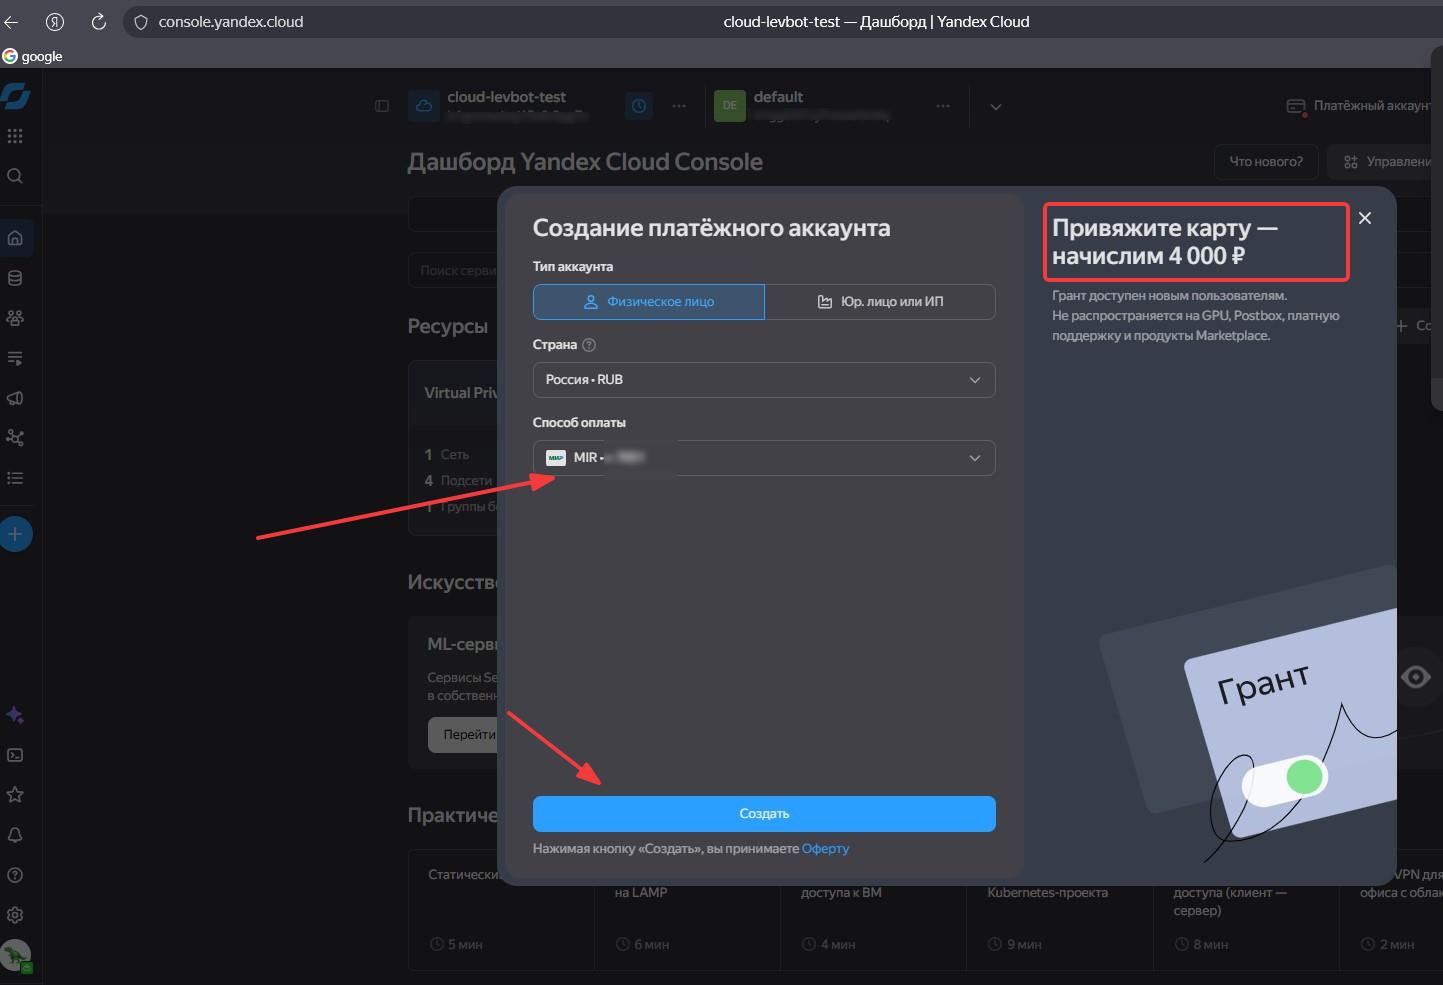Click the blue plus create button
This screenshot has width=1443, height=985.
tap(15, 534)
